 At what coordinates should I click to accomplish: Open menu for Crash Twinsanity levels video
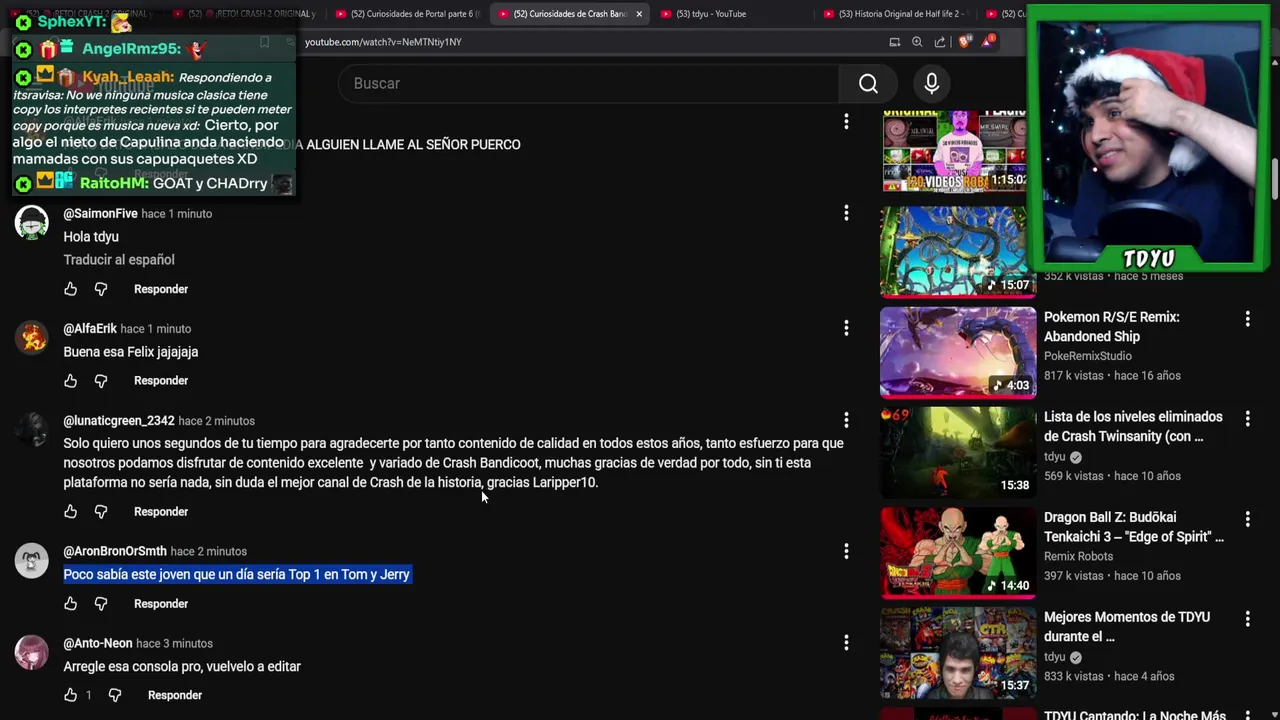(x=1247, y=419)
